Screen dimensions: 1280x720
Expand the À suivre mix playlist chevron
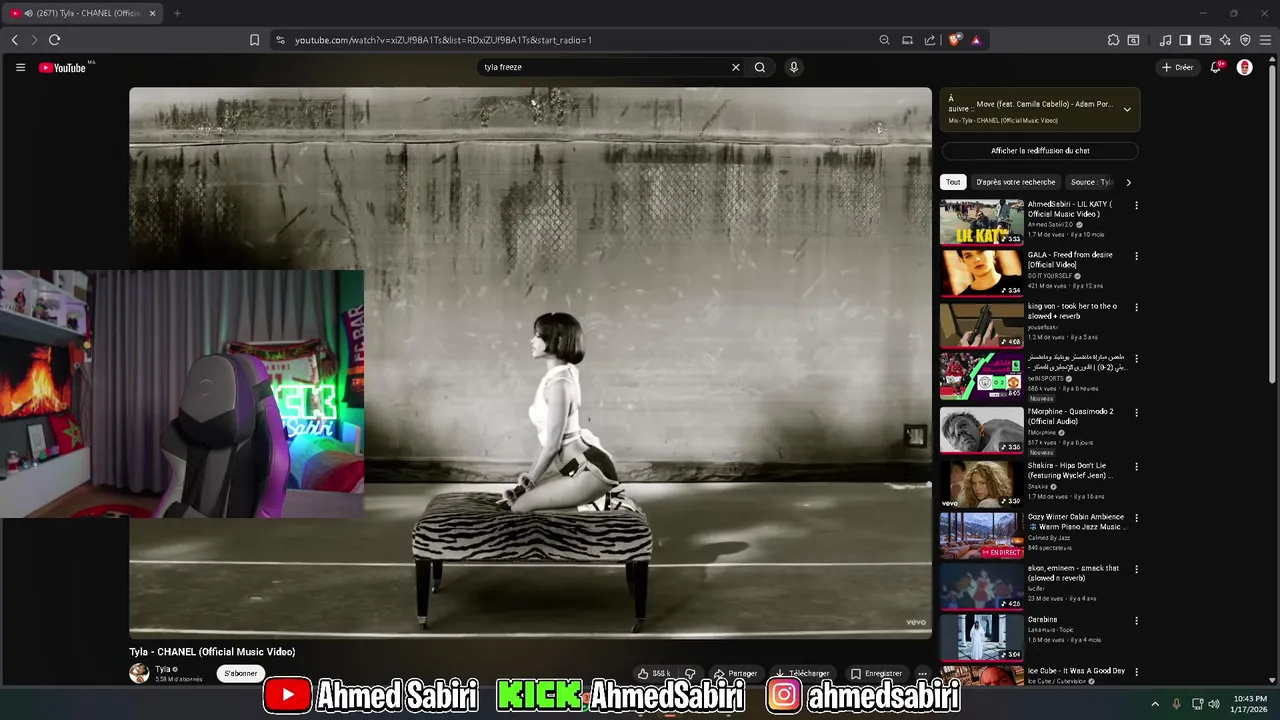(1127, 109)
